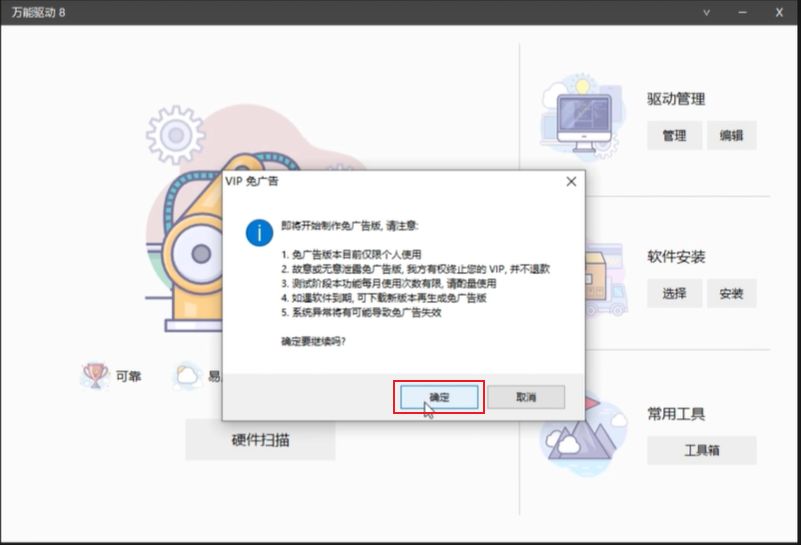Close the VIP 免广告 dialog
Screen dimensions: 801x545
click(571, 181)
